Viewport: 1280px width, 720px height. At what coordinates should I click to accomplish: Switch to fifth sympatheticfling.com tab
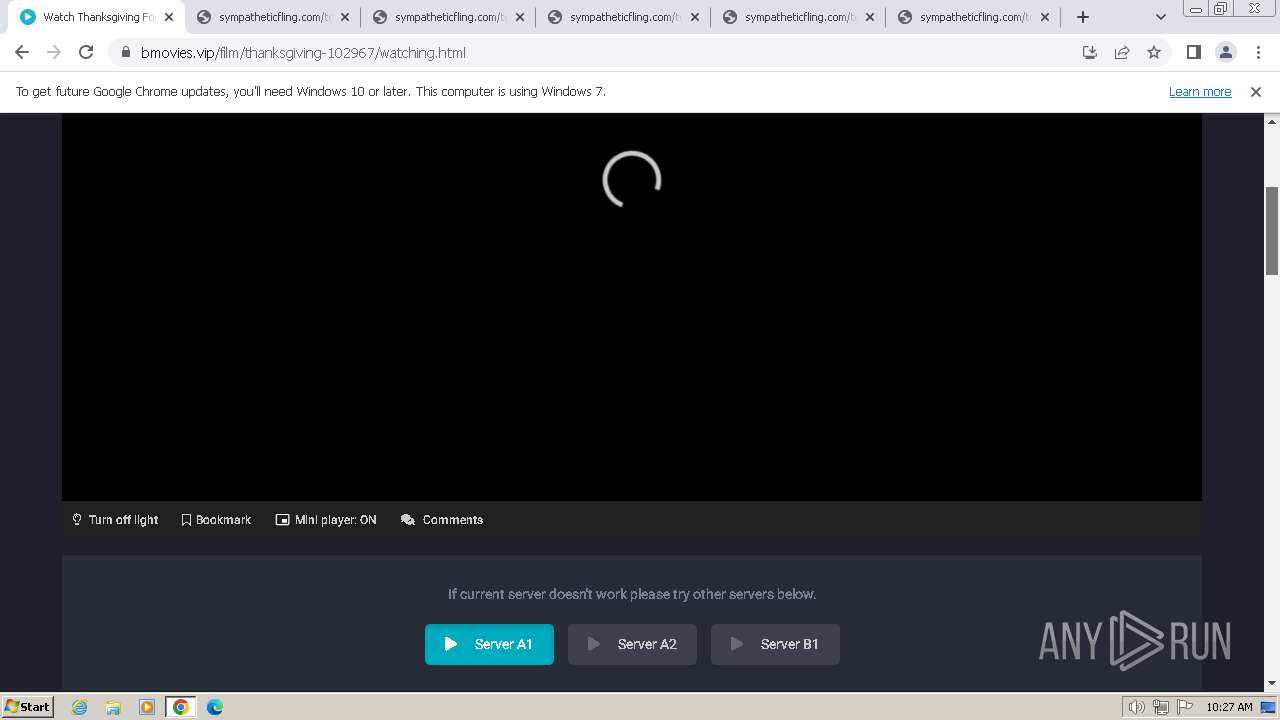(973, 17)
